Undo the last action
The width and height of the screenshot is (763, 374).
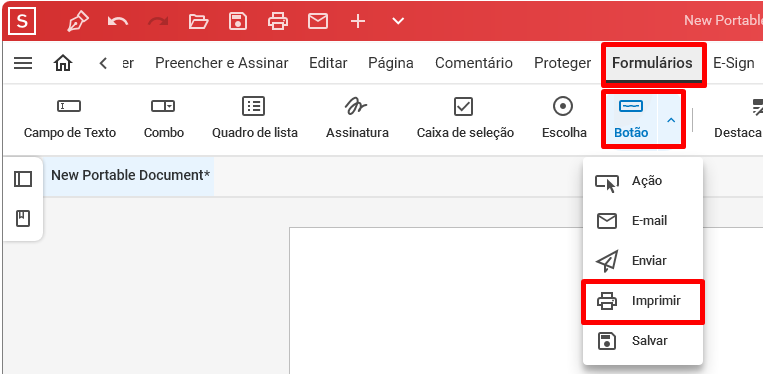(118, 21)
